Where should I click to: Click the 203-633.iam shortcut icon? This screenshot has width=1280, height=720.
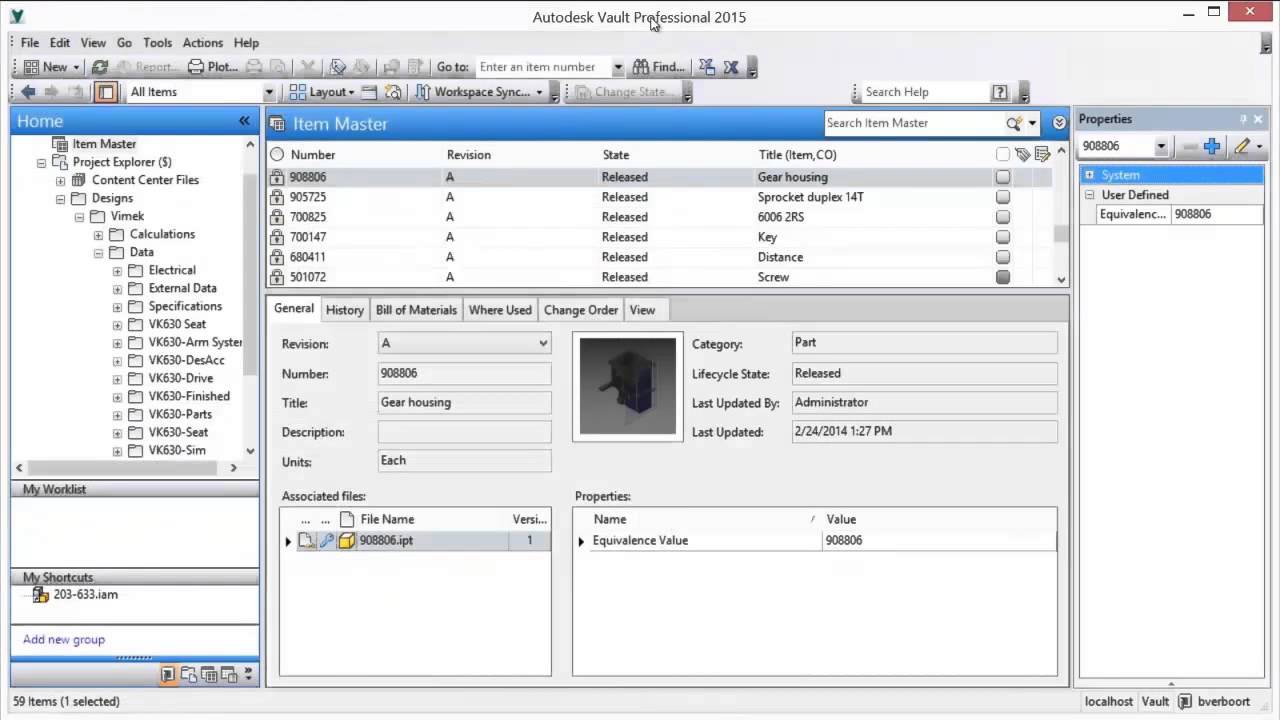click(x=41, y=594)
